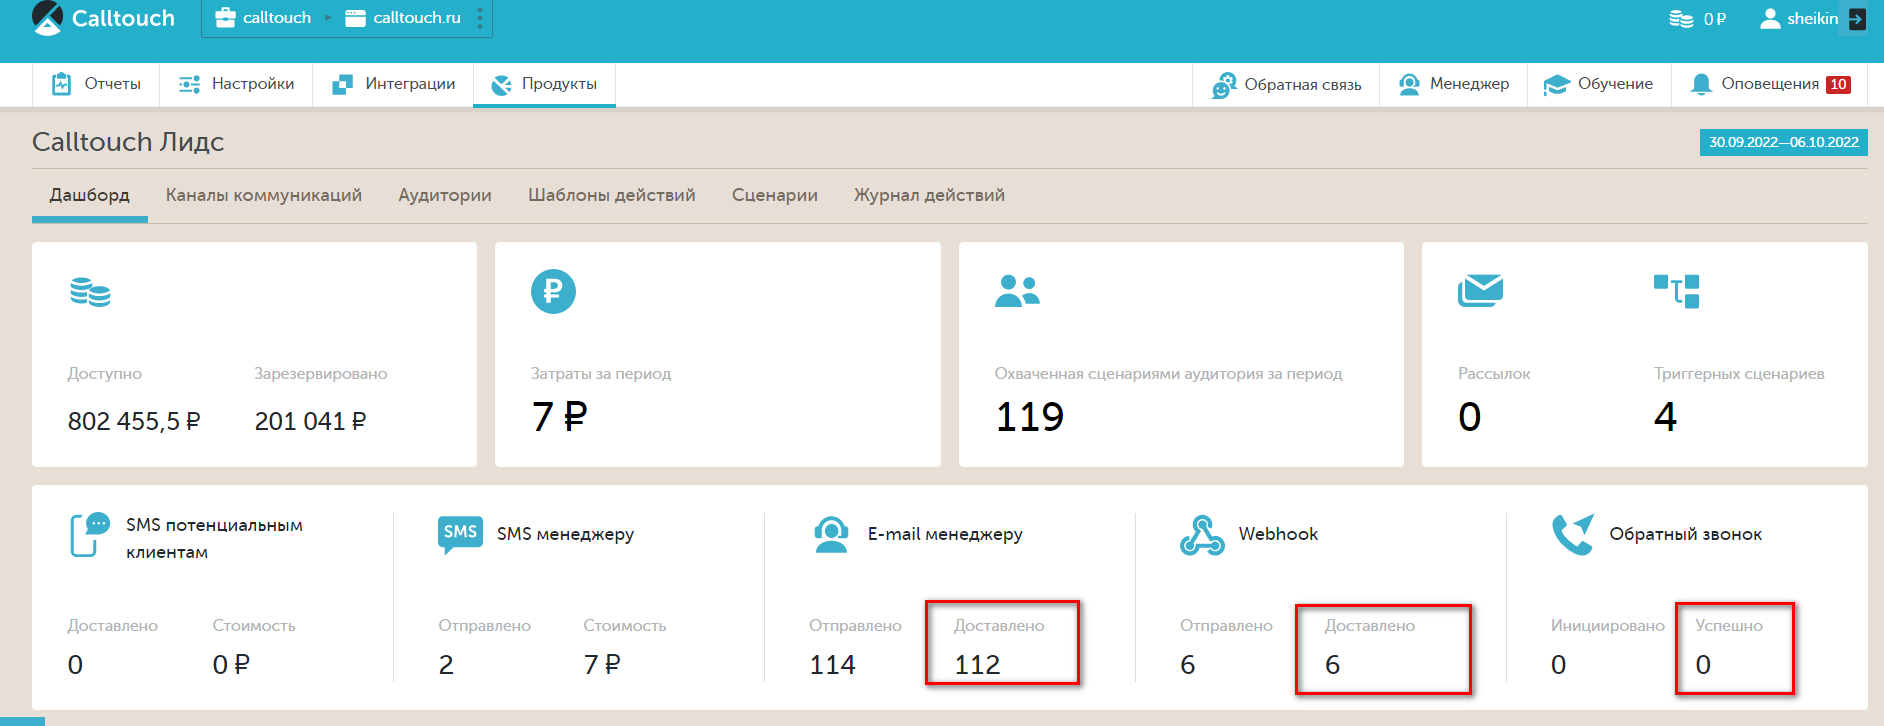Viewport: 1884px width, 726px height.
Task: Click the logout arrow icon
Action: [1857, 19]
